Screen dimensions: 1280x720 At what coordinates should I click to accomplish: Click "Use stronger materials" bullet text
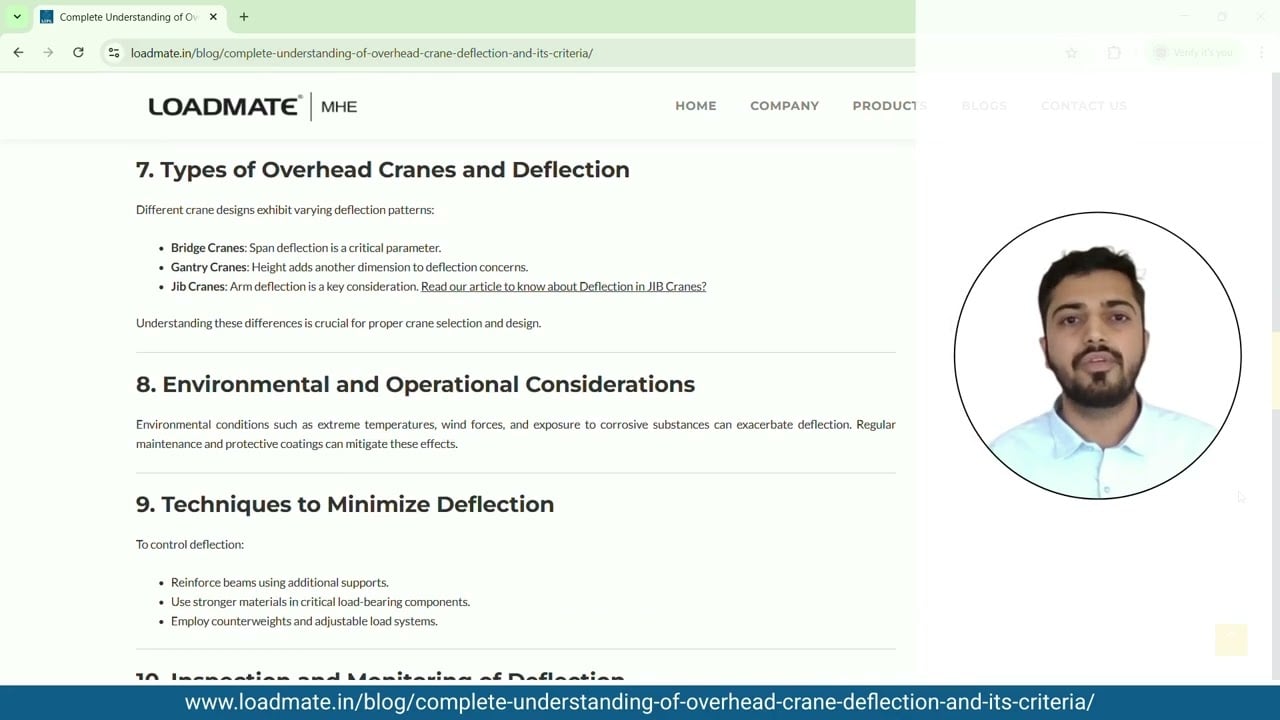click(320, 602)
